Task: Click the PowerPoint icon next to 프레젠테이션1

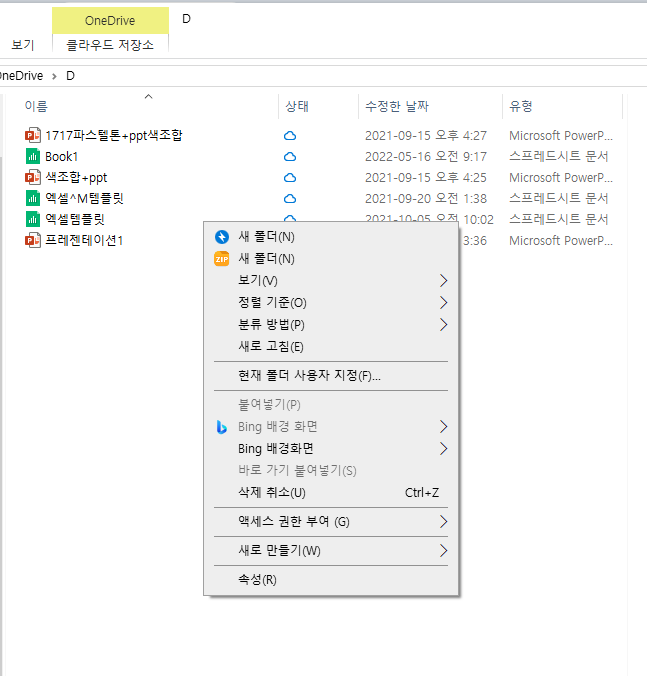Action: point(33,240)
